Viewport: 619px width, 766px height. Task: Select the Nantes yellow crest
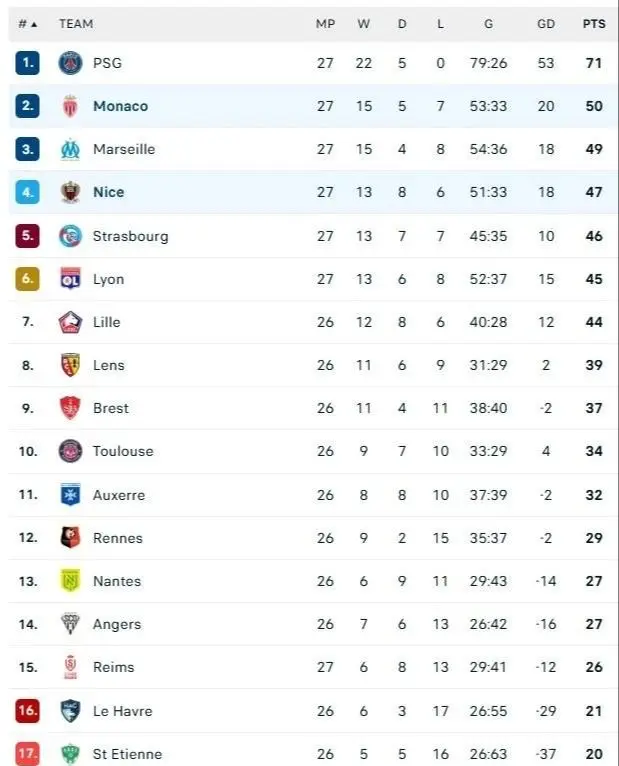pyautogui.click(x=70, y=581)
